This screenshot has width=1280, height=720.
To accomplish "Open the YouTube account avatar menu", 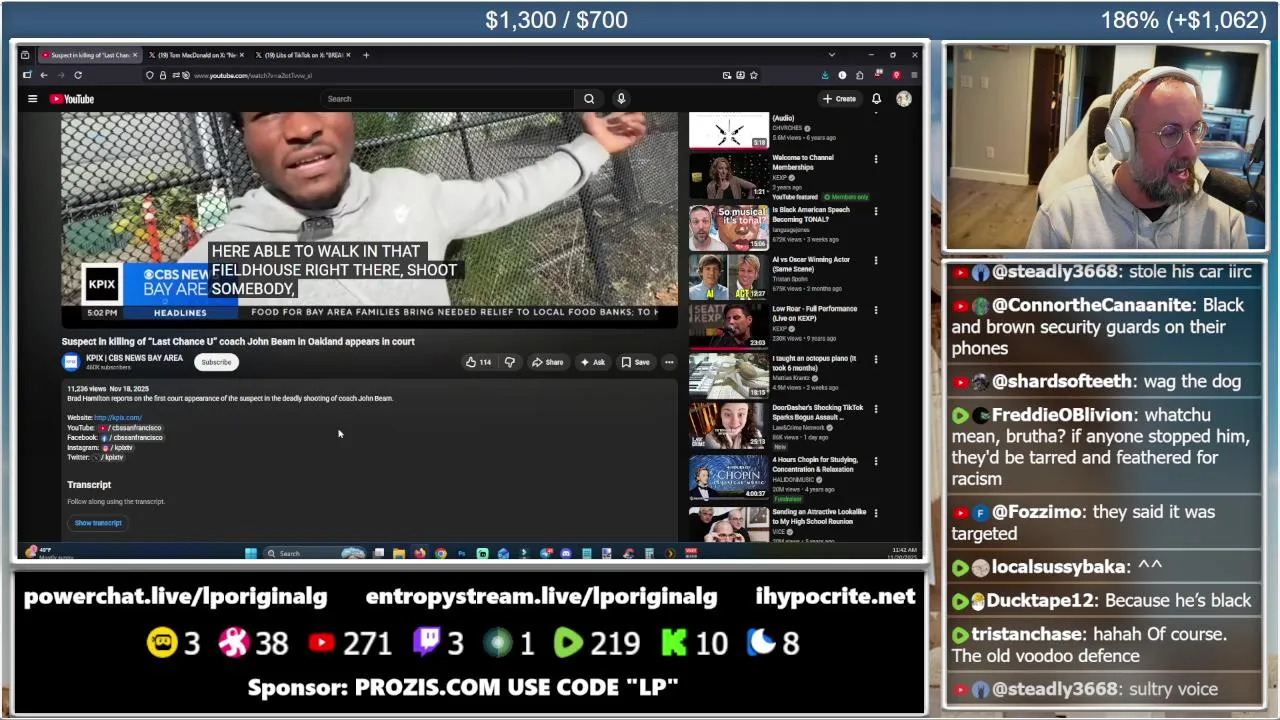I will (904, 99).
